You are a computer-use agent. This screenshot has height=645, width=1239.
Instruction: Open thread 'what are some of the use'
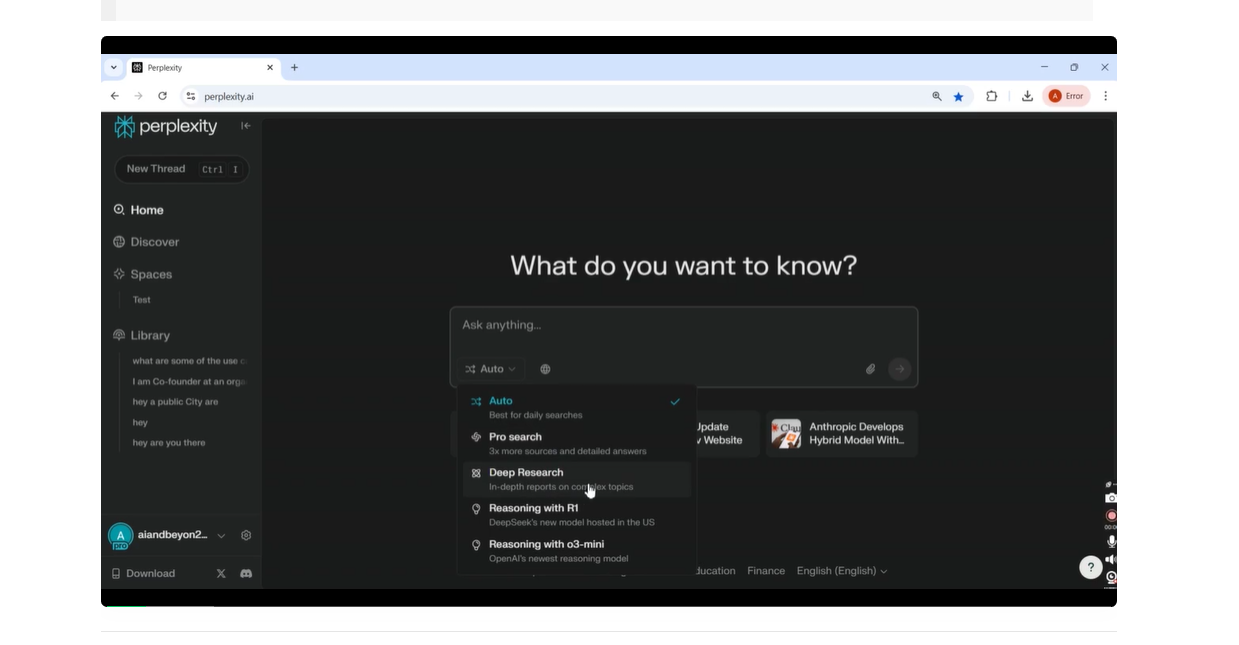(190, 361)
